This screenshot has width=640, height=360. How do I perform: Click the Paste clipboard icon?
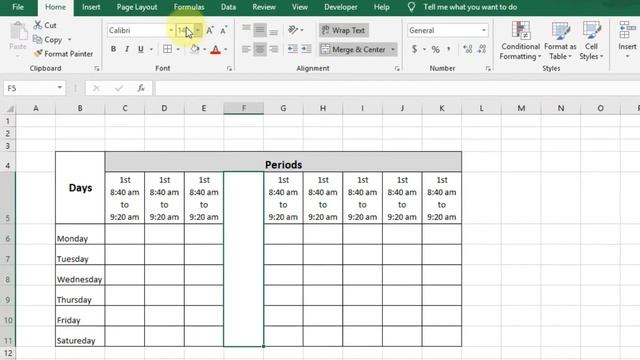(18, 31)
